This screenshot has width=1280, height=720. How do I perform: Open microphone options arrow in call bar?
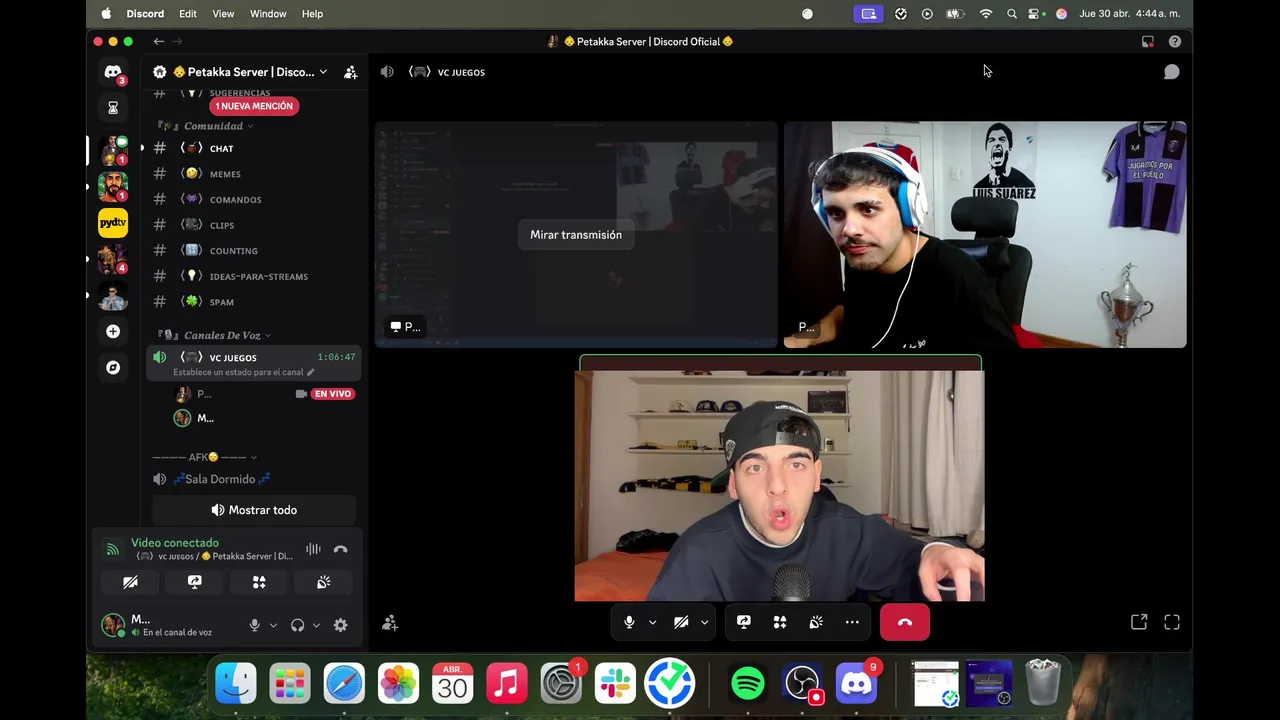click(x=652, y=622)
